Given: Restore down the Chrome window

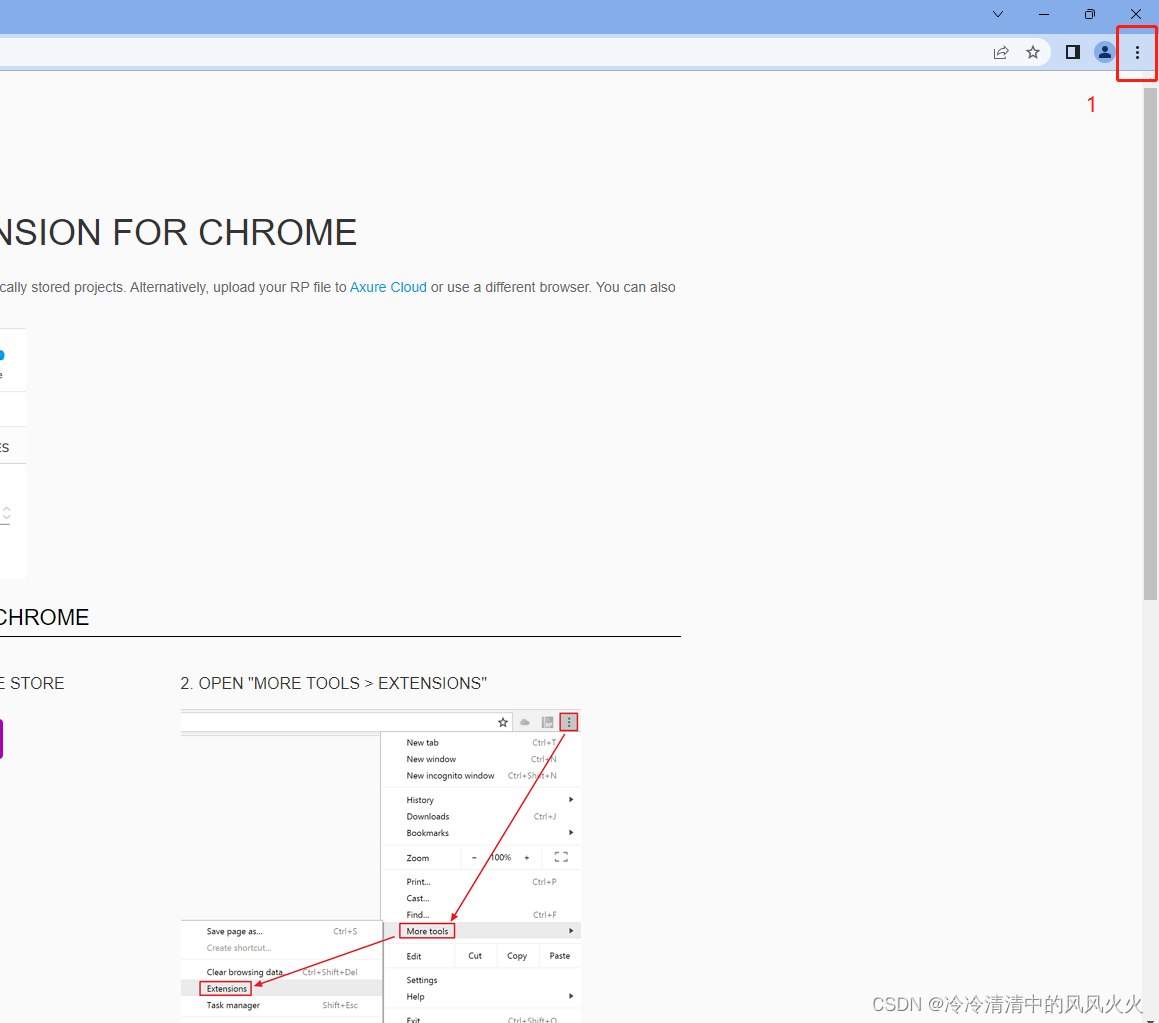Looking at the screenshot, I should click(x=1090, y=14).
